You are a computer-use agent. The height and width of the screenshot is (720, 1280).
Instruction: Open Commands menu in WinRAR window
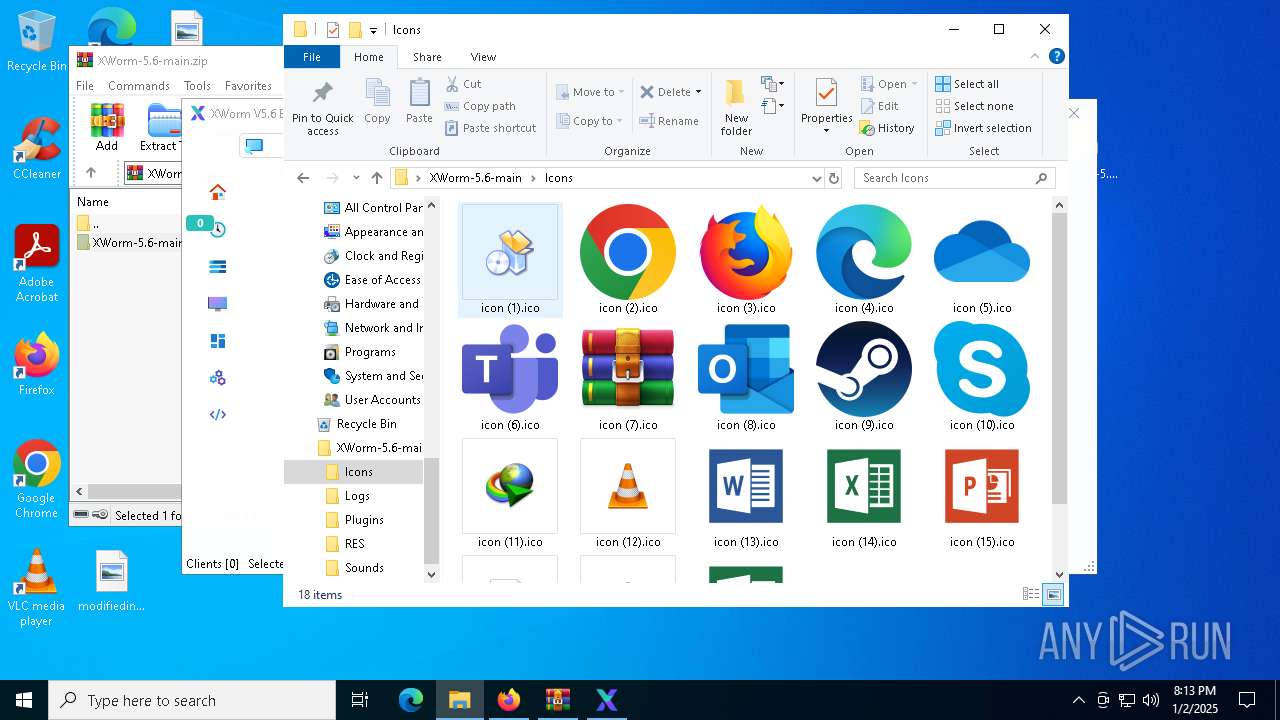139,86
